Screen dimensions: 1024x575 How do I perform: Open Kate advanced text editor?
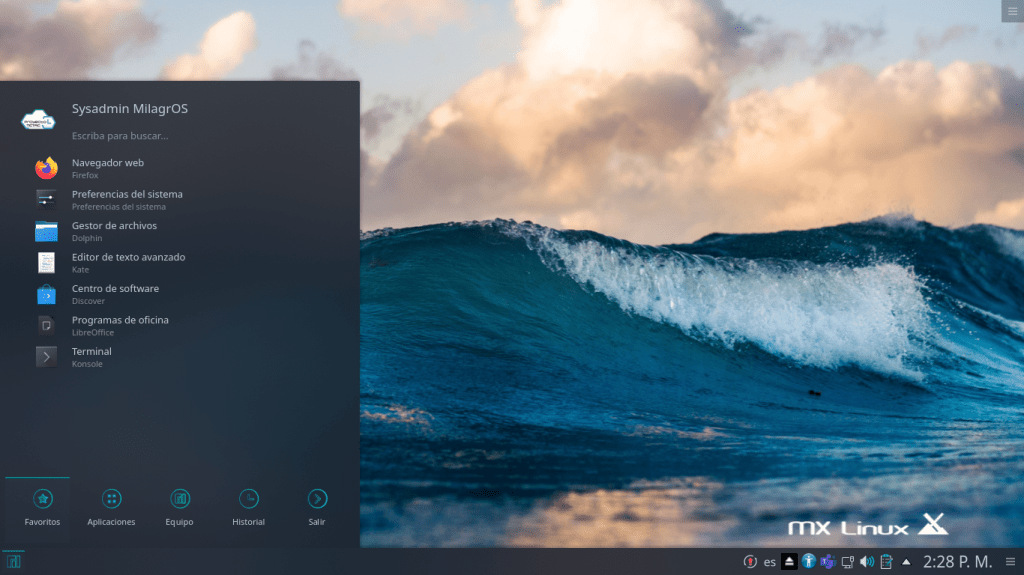128,262
